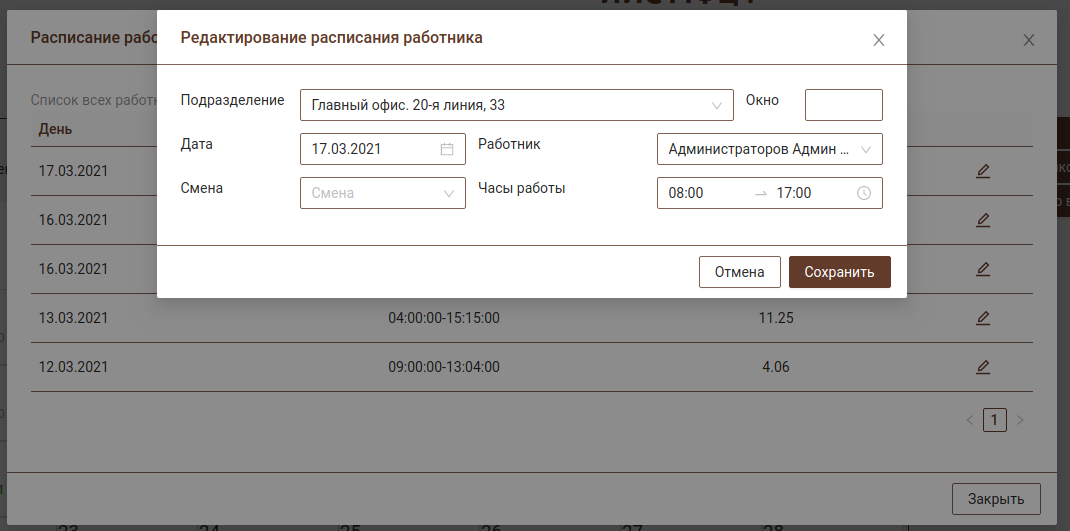The width and height of the screenshot is (1070, 531).
Task: Open the Подразделение dropdown
Action: click(516, 105)
